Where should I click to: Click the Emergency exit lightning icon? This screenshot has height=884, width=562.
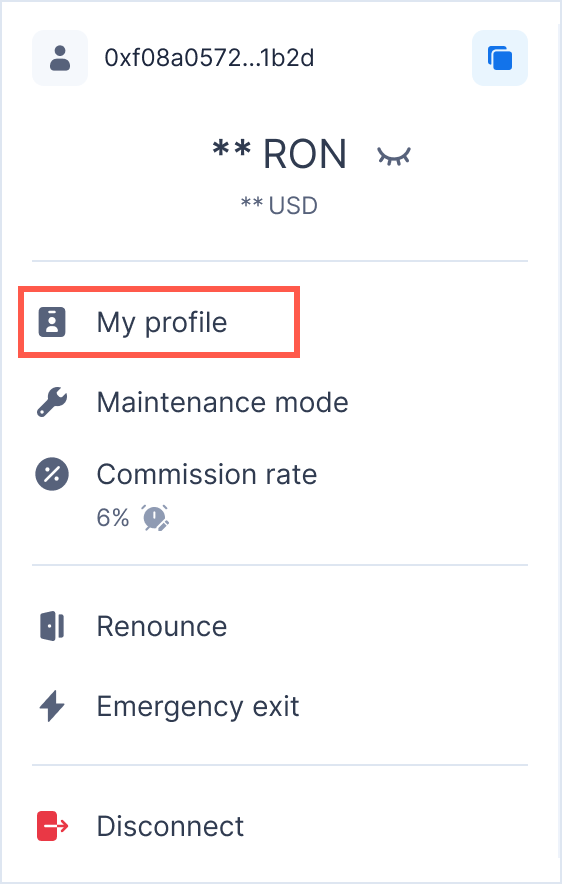[x=52, y=706]
